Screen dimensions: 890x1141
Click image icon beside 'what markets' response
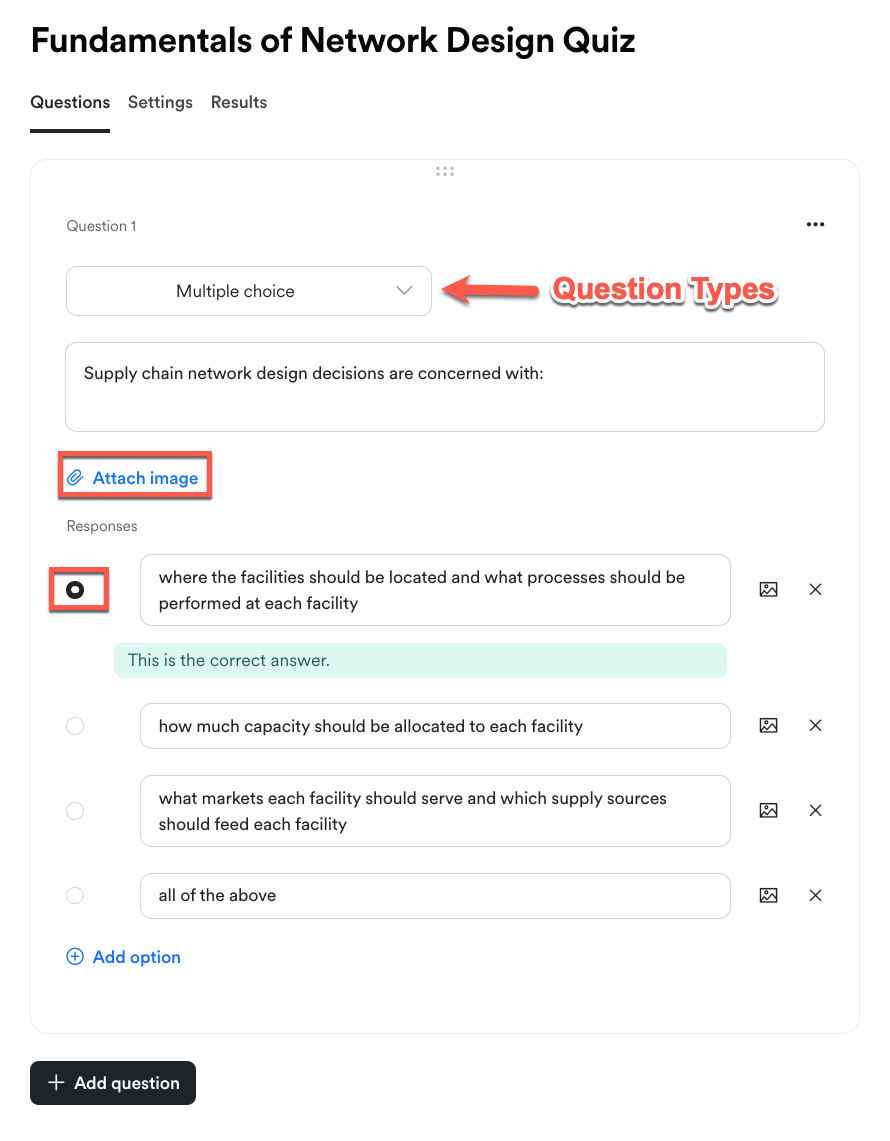[768, 810]
